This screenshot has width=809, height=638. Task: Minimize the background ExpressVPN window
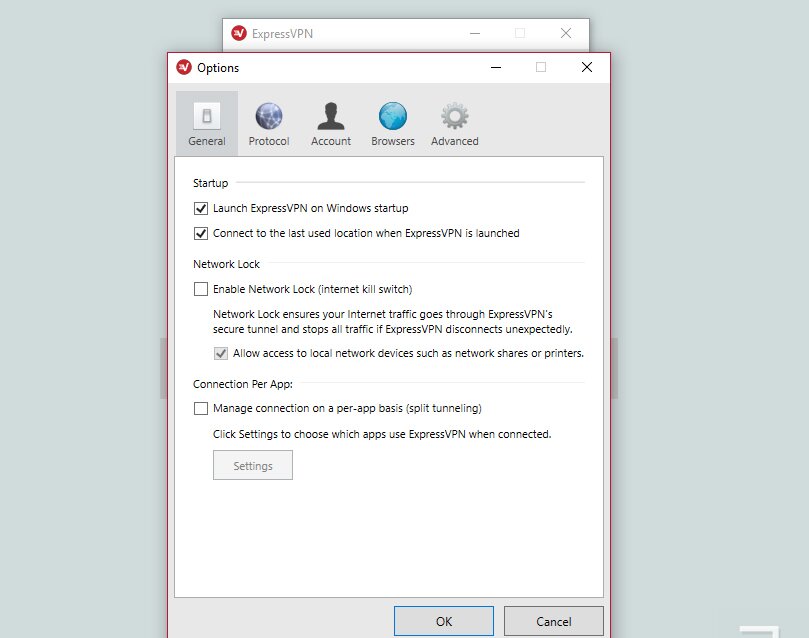tap(474, 34)
